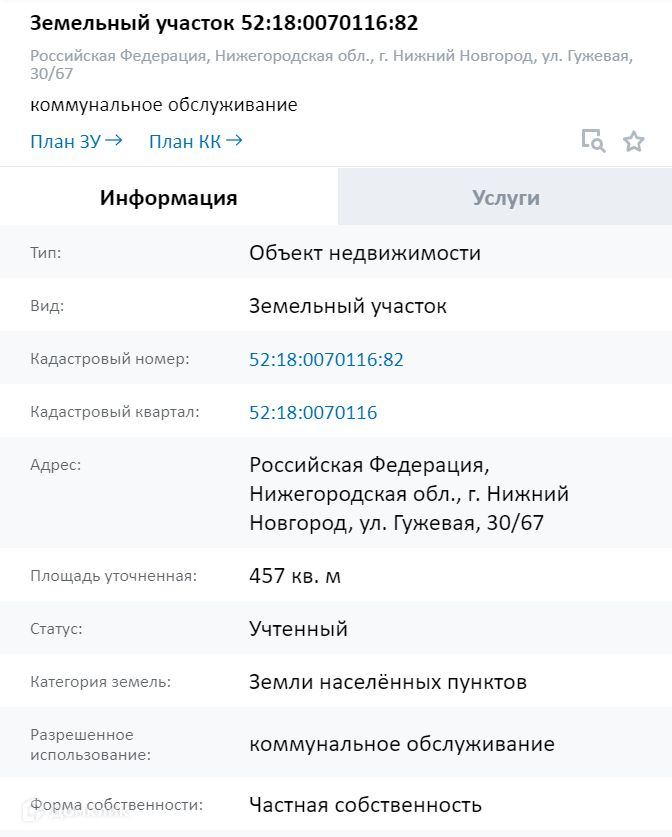This screenshot has width=672, height=837.
Task: Switch to the Услуги tab
Action: (505, 198)
